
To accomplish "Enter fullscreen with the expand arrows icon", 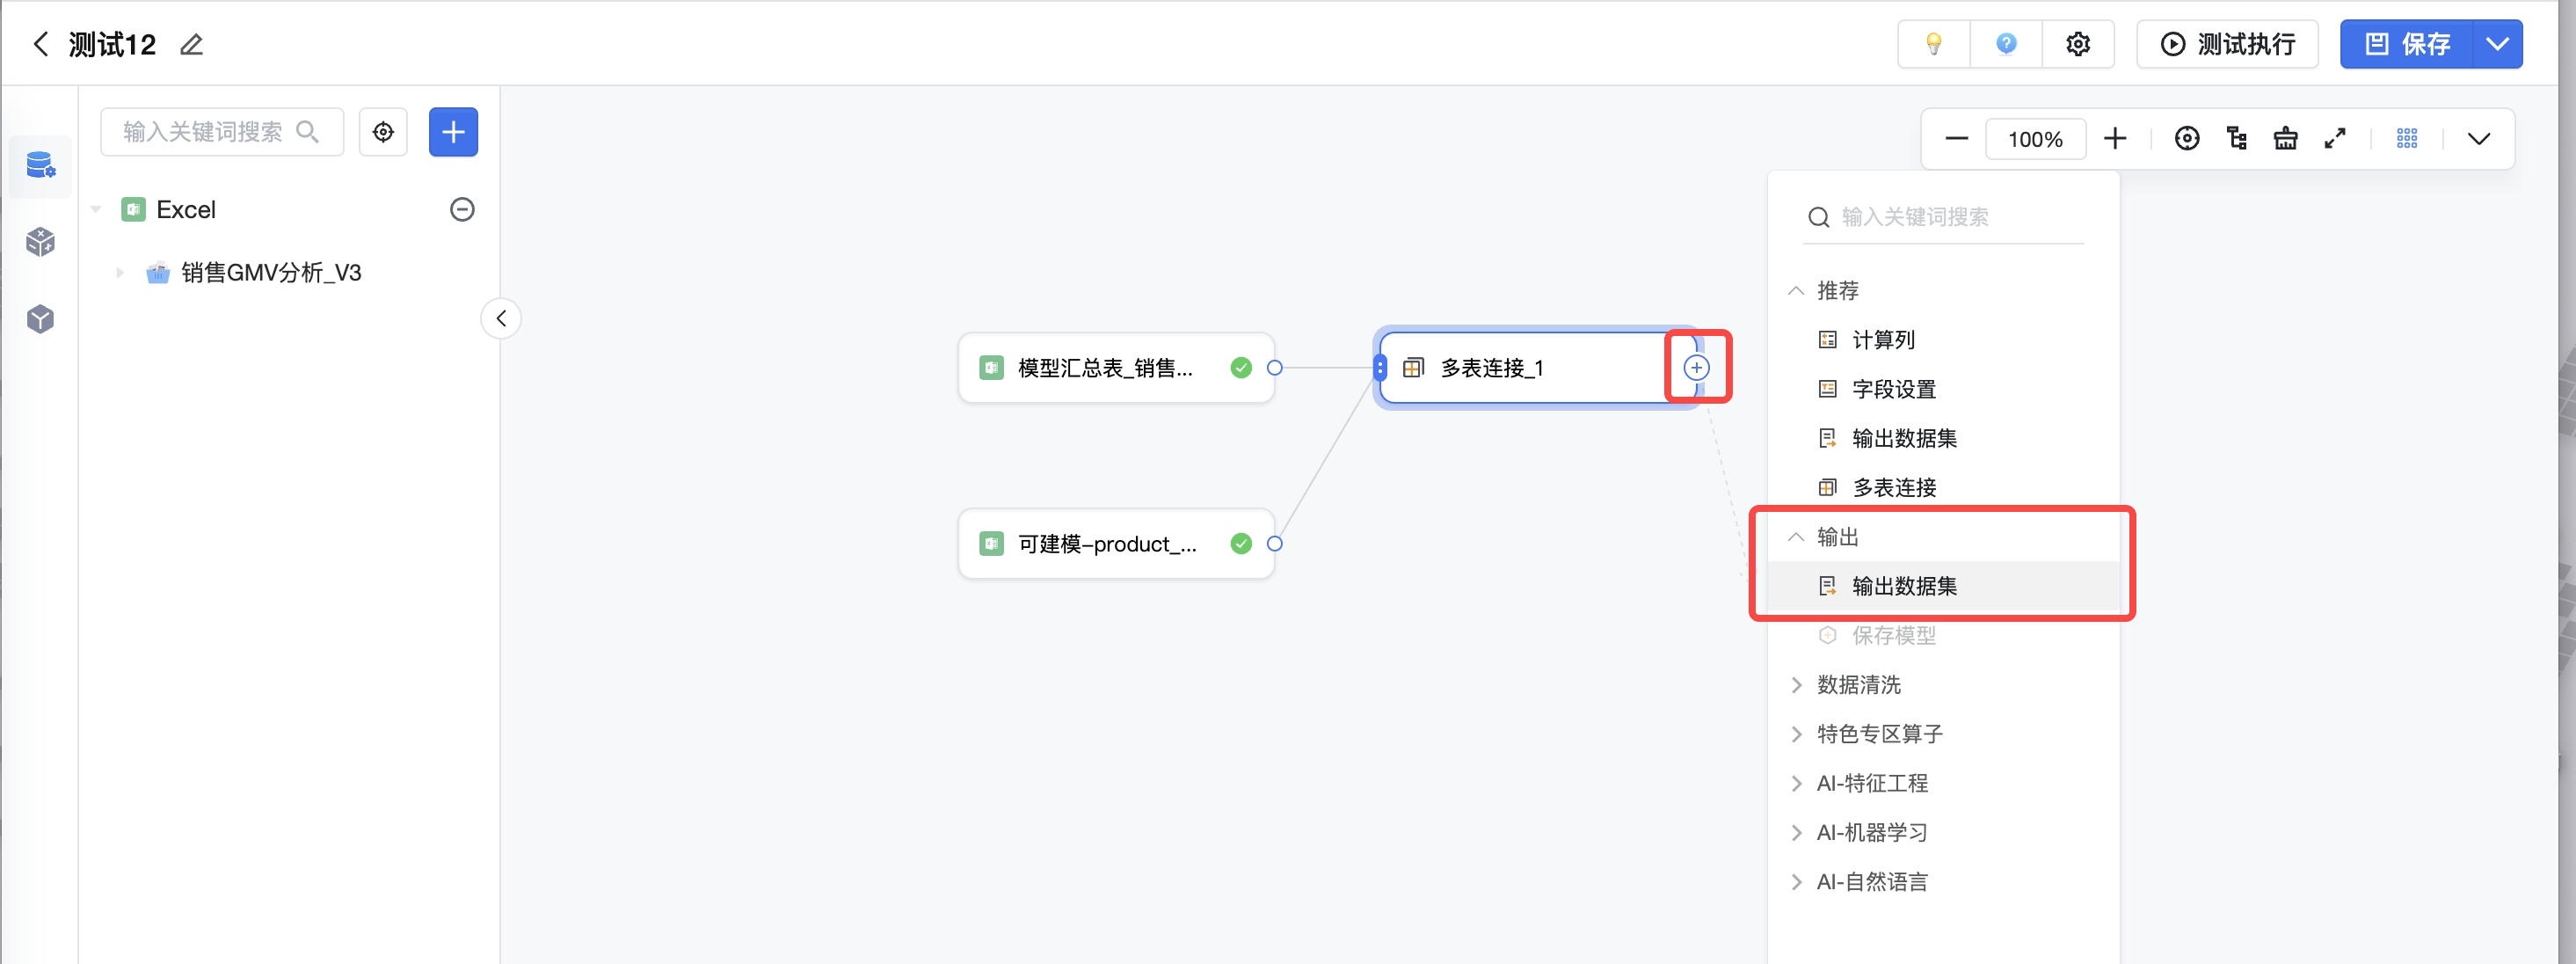I will pos(2335,139).
